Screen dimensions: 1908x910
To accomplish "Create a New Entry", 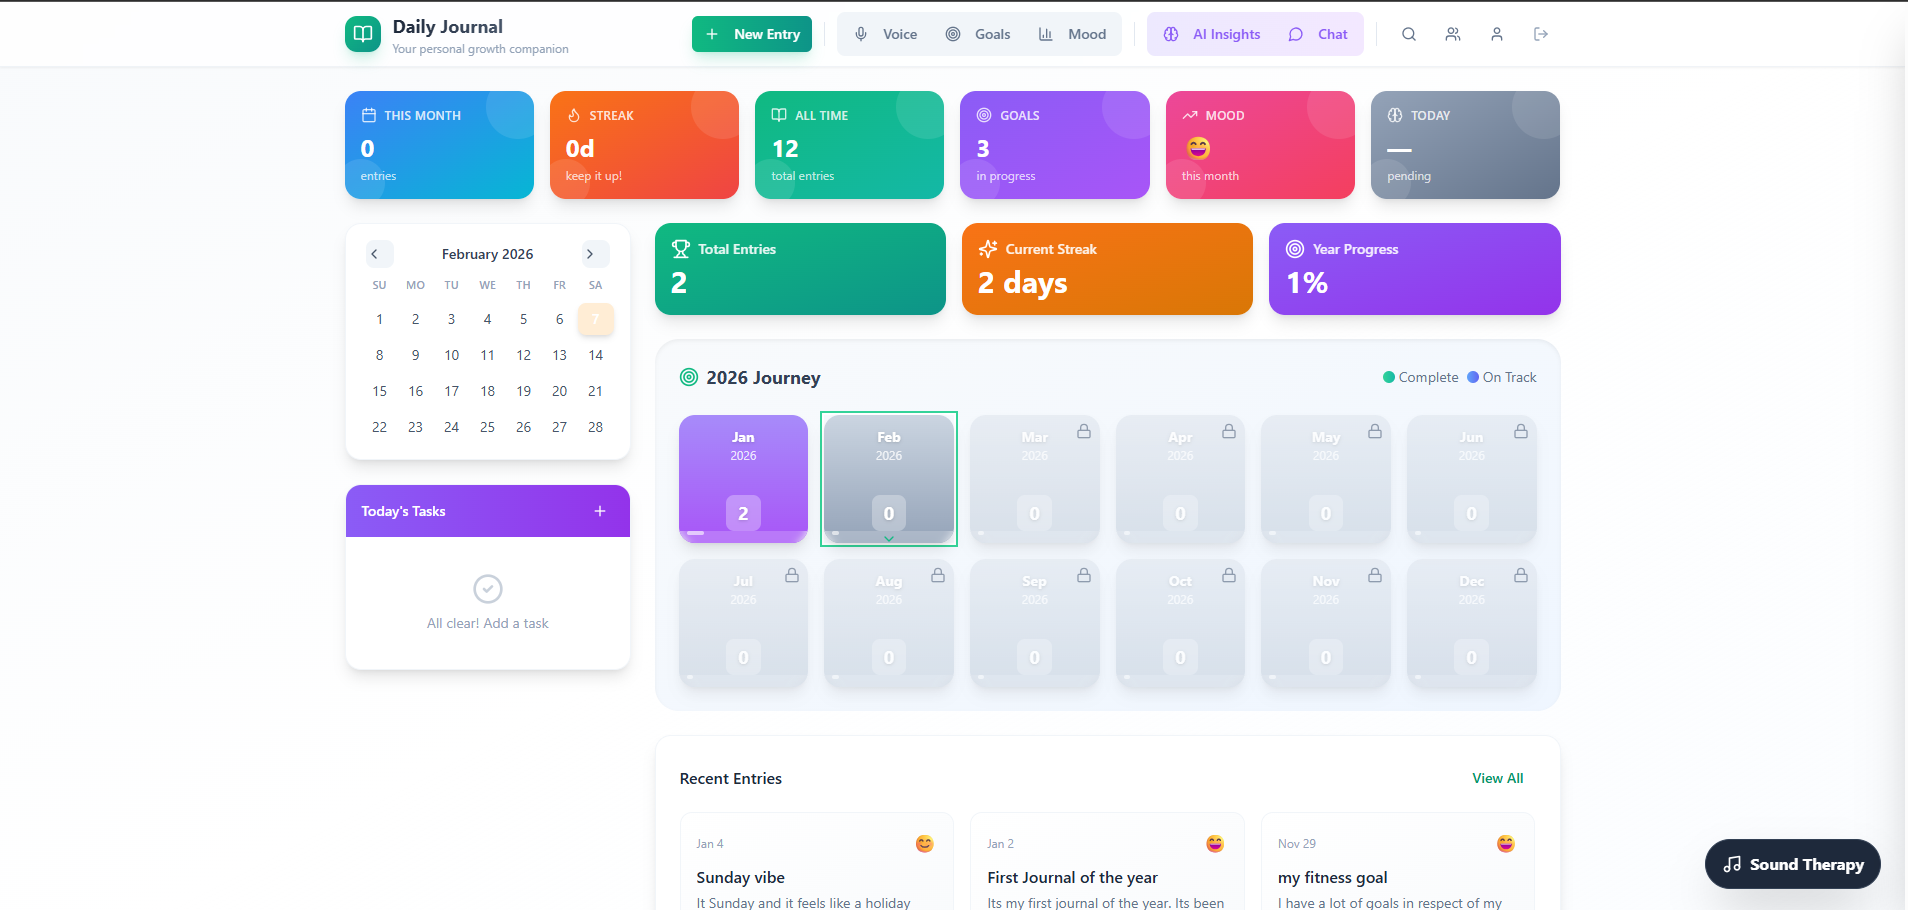I will pos(752,34).
